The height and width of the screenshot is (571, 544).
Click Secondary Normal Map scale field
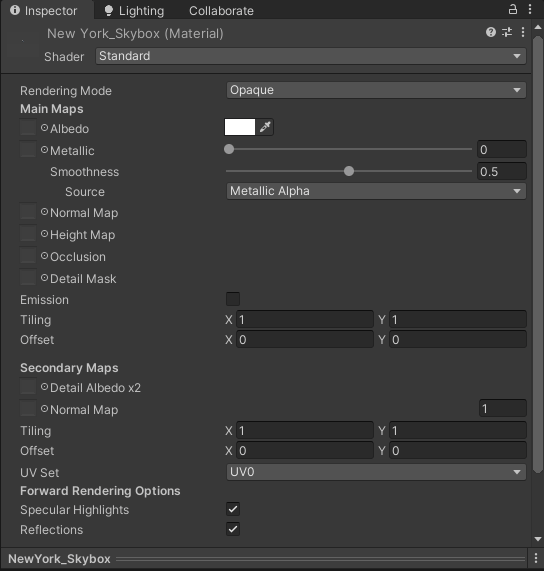tap(502, 408)
